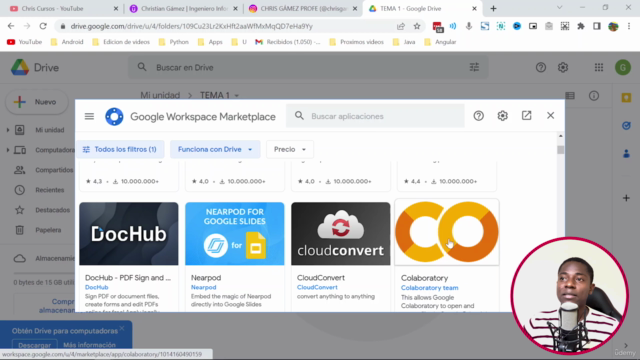The image size is (640, 360).
Task: Open Drive settings gear icon
Action: coord(563,67)
